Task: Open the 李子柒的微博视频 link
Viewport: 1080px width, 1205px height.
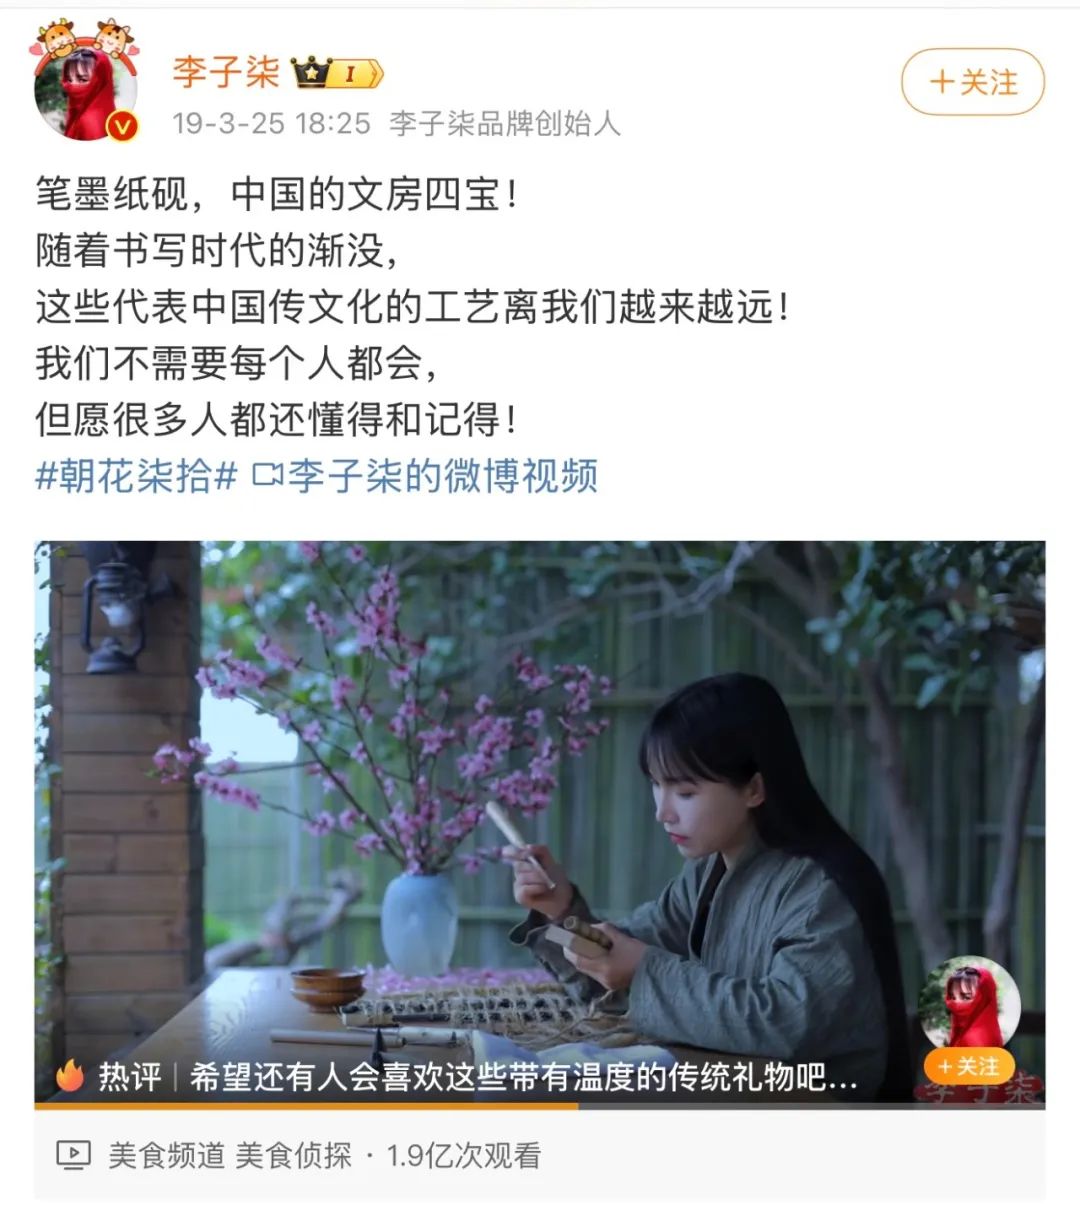Action: pyautogui.click(x=443, y=476)
